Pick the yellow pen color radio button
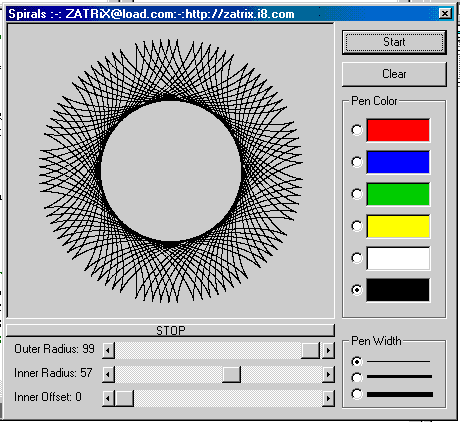 click(357, 226)
